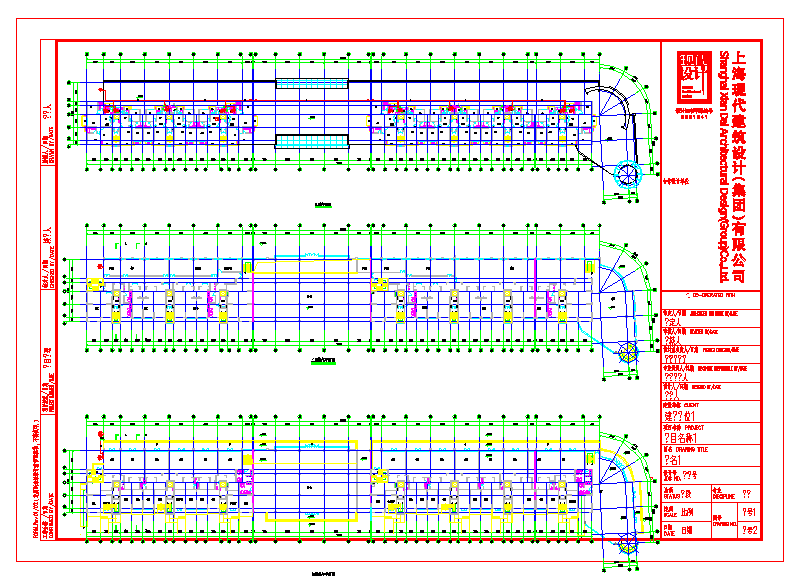Click the SCALE cell in title block
Viewport: 797px width, 576px height.
coord(685,510)
